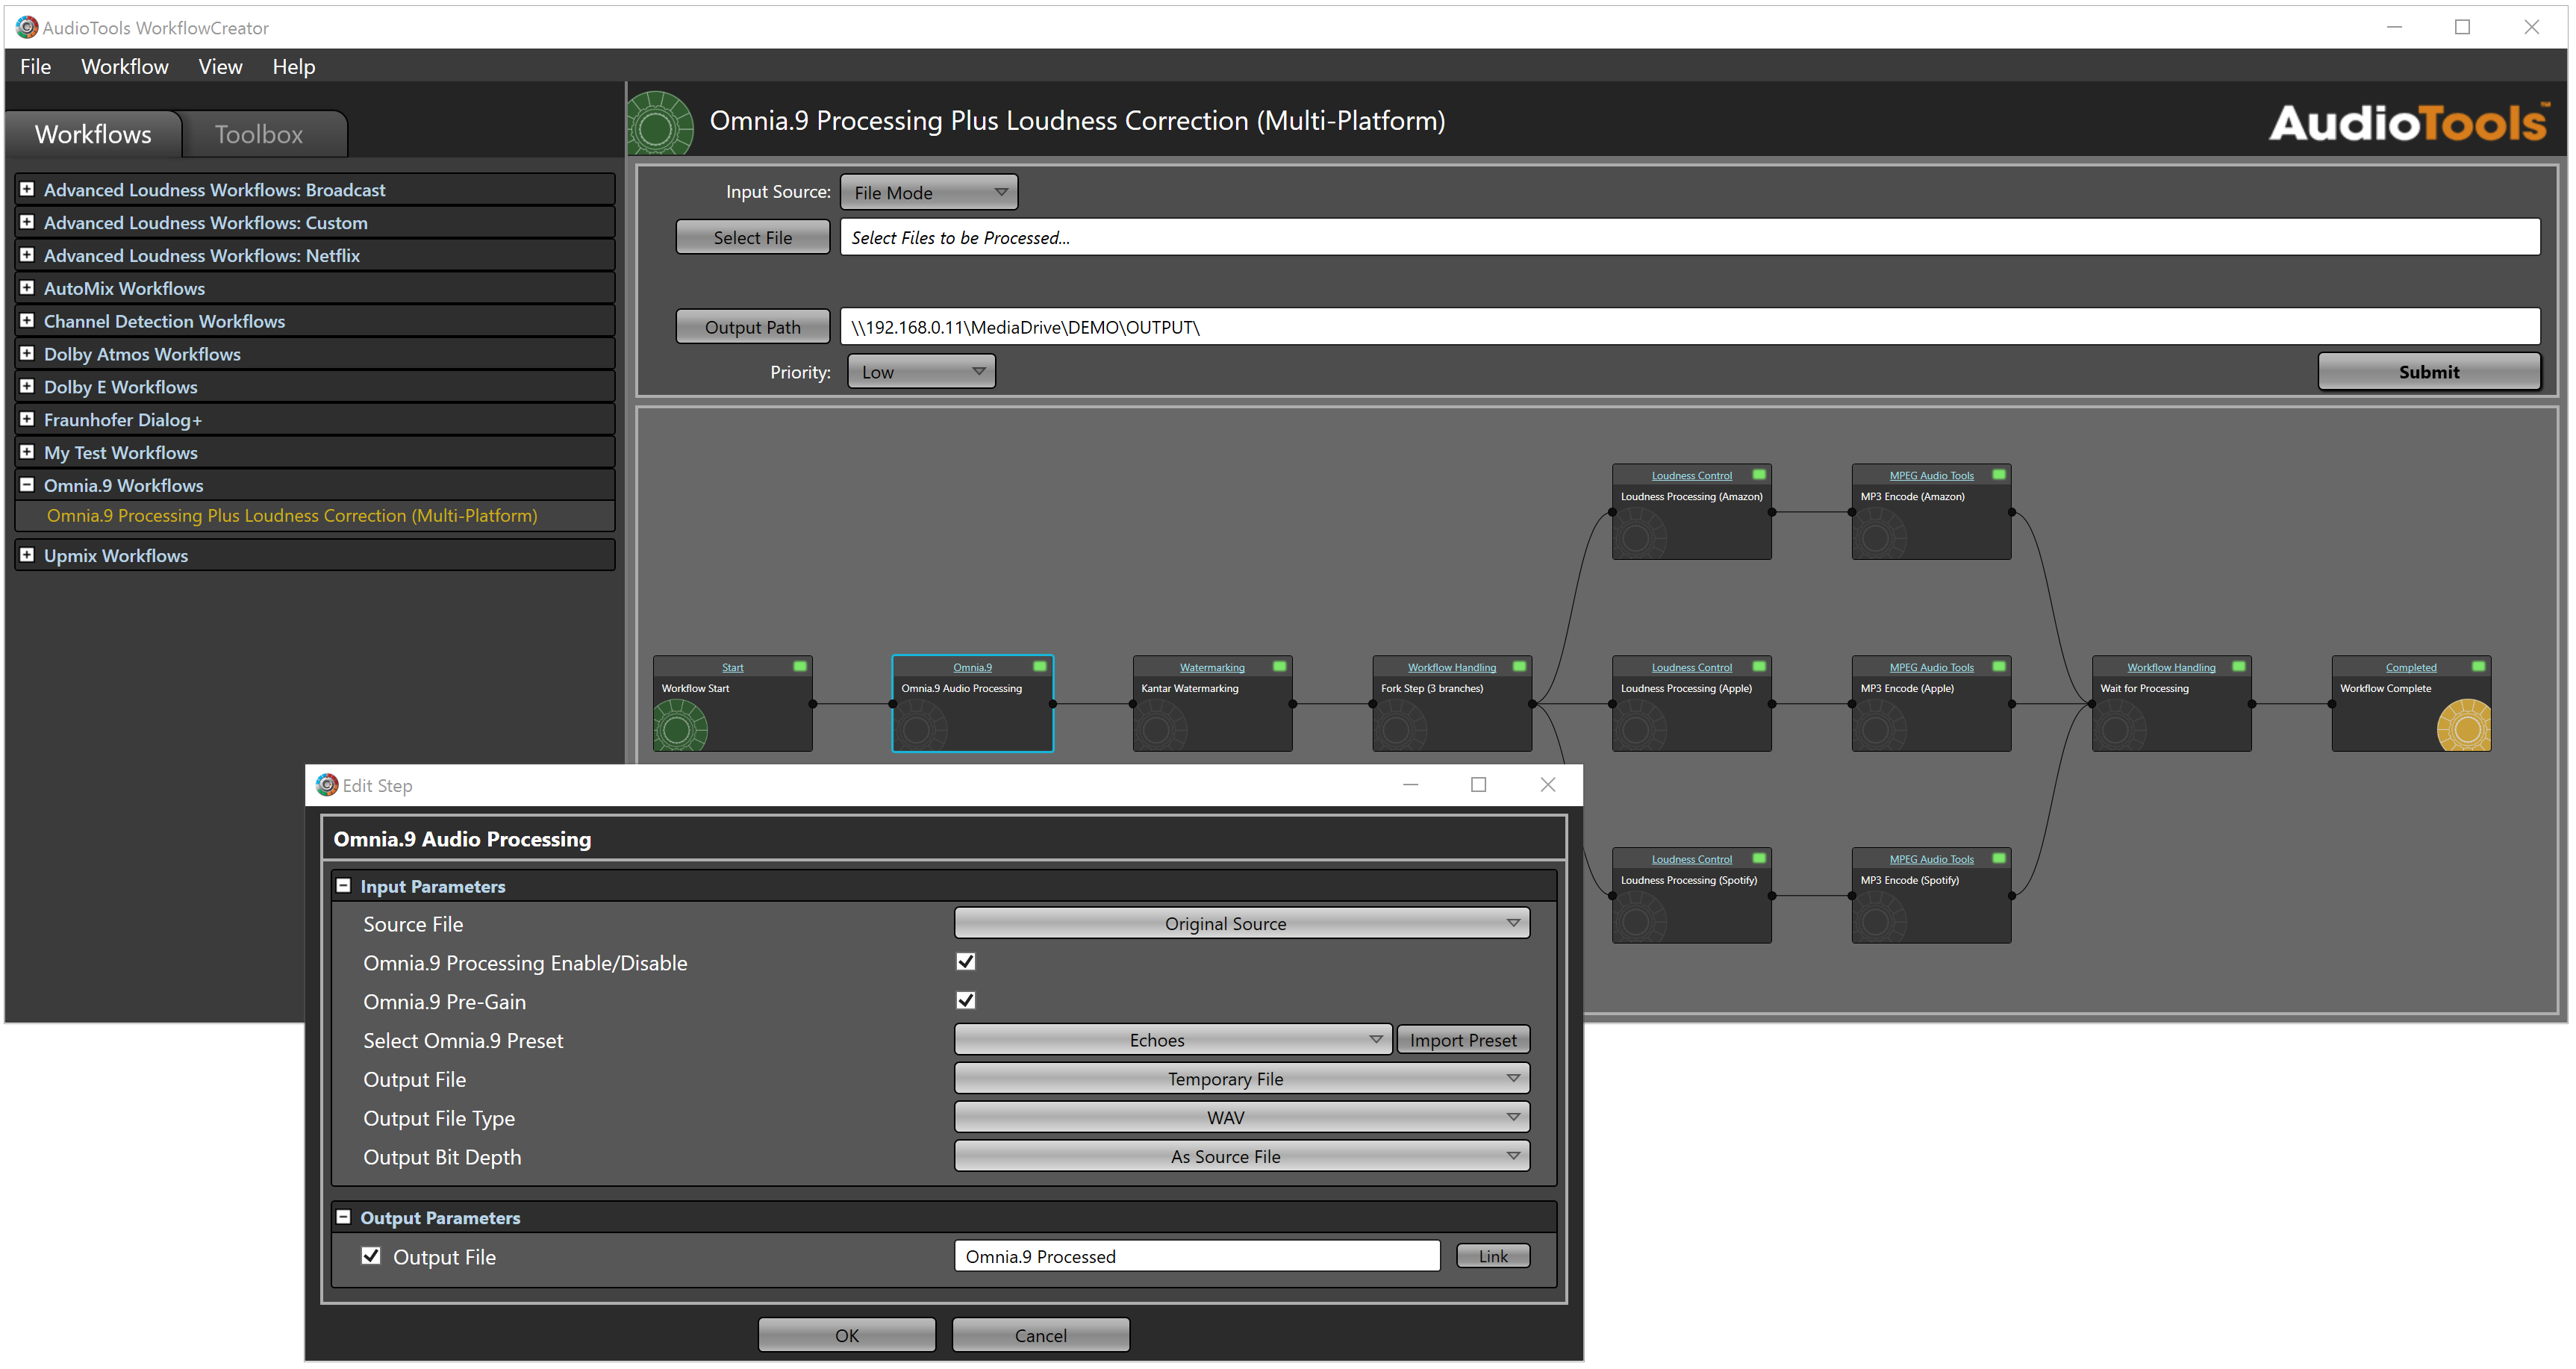Click the Link button next to Omnia.9 Processed
Viewport: 2576px width, 1369px height.
[1493, 1256]
